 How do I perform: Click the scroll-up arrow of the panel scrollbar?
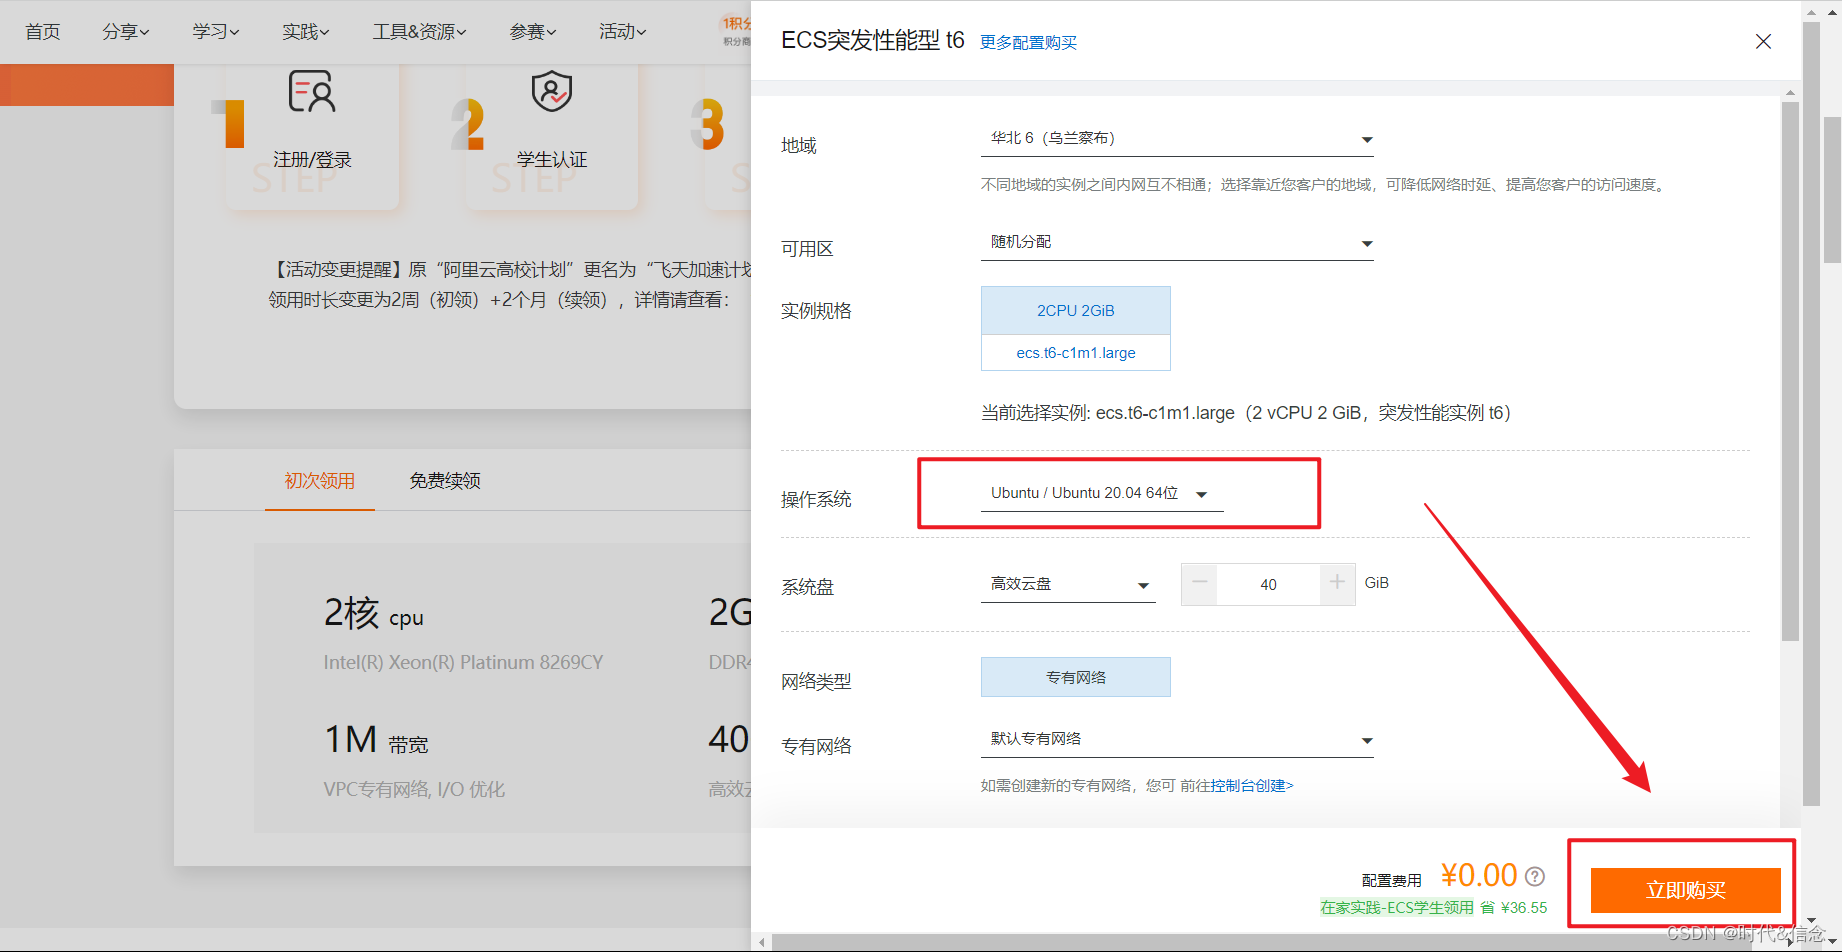(x=1790, y=93)
